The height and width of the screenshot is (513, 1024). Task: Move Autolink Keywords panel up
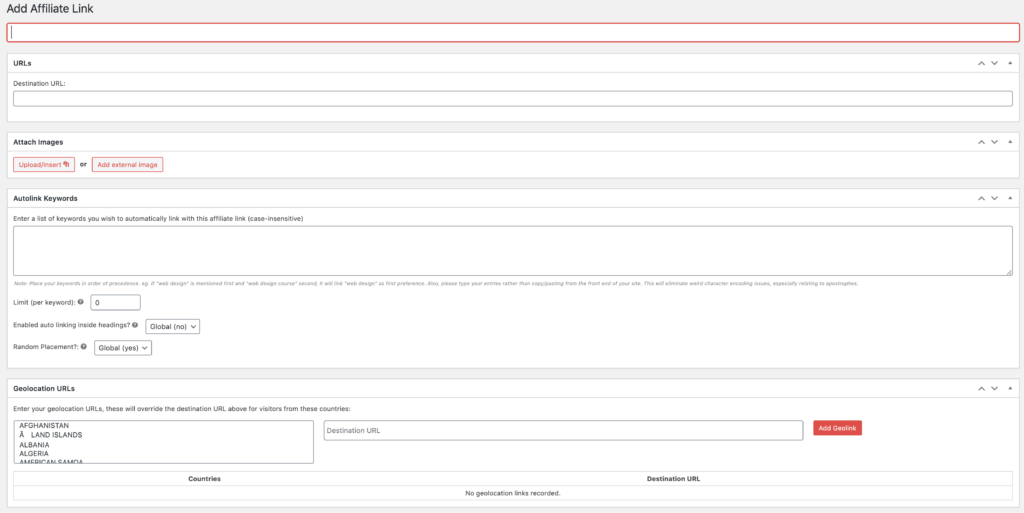[981, 198]
